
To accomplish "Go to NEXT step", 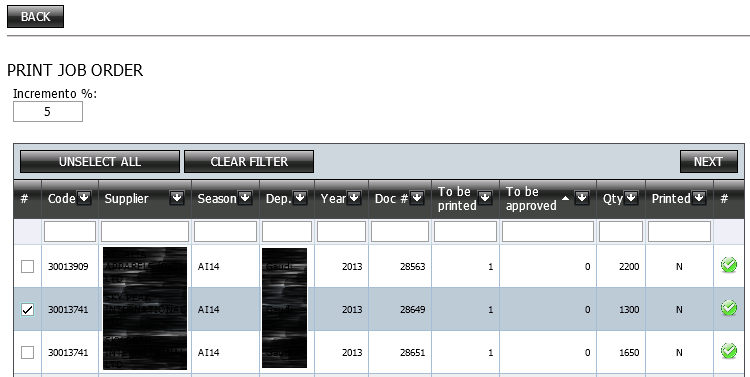I will point(708,162).
